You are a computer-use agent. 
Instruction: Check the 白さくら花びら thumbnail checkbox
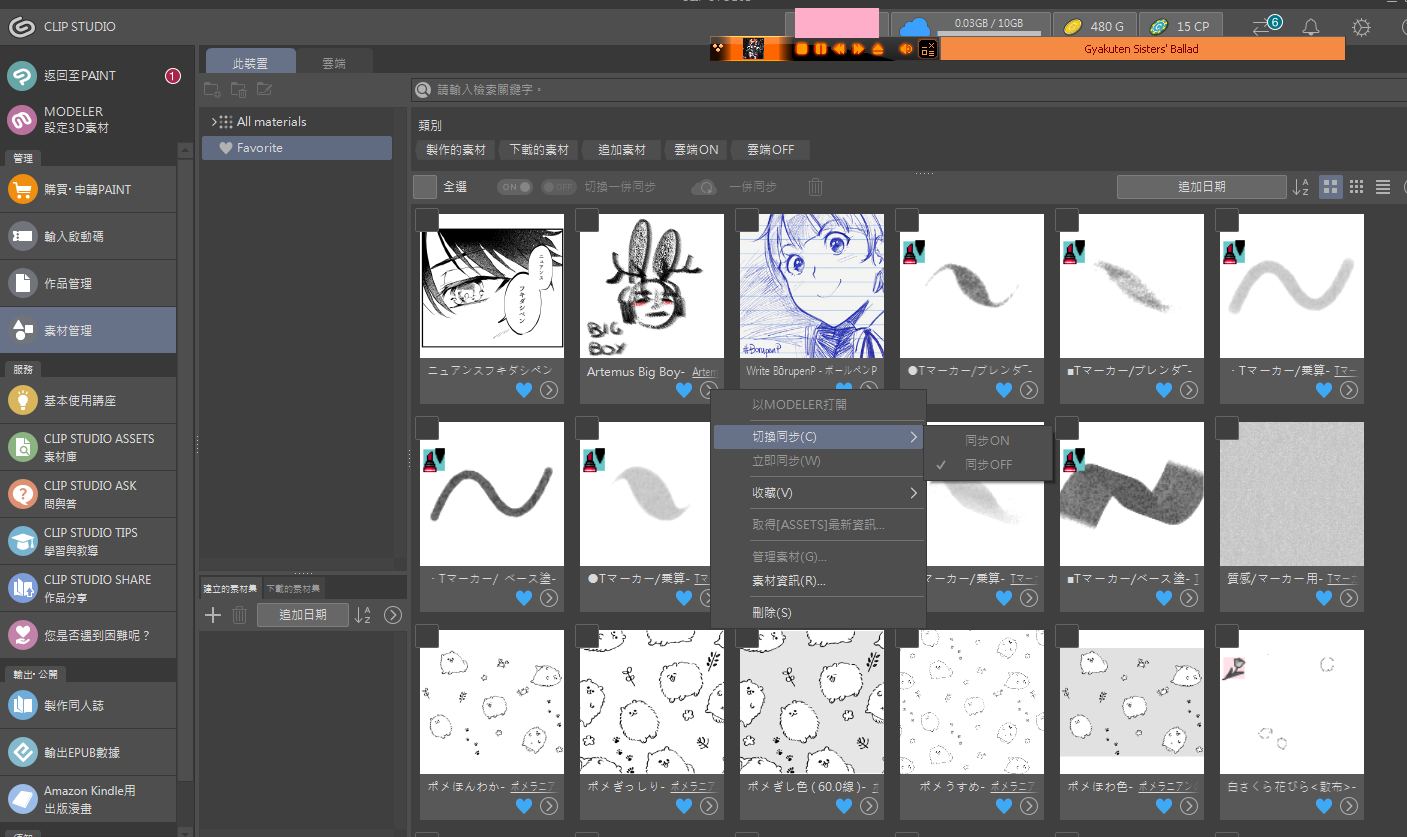coord(1227,636)
